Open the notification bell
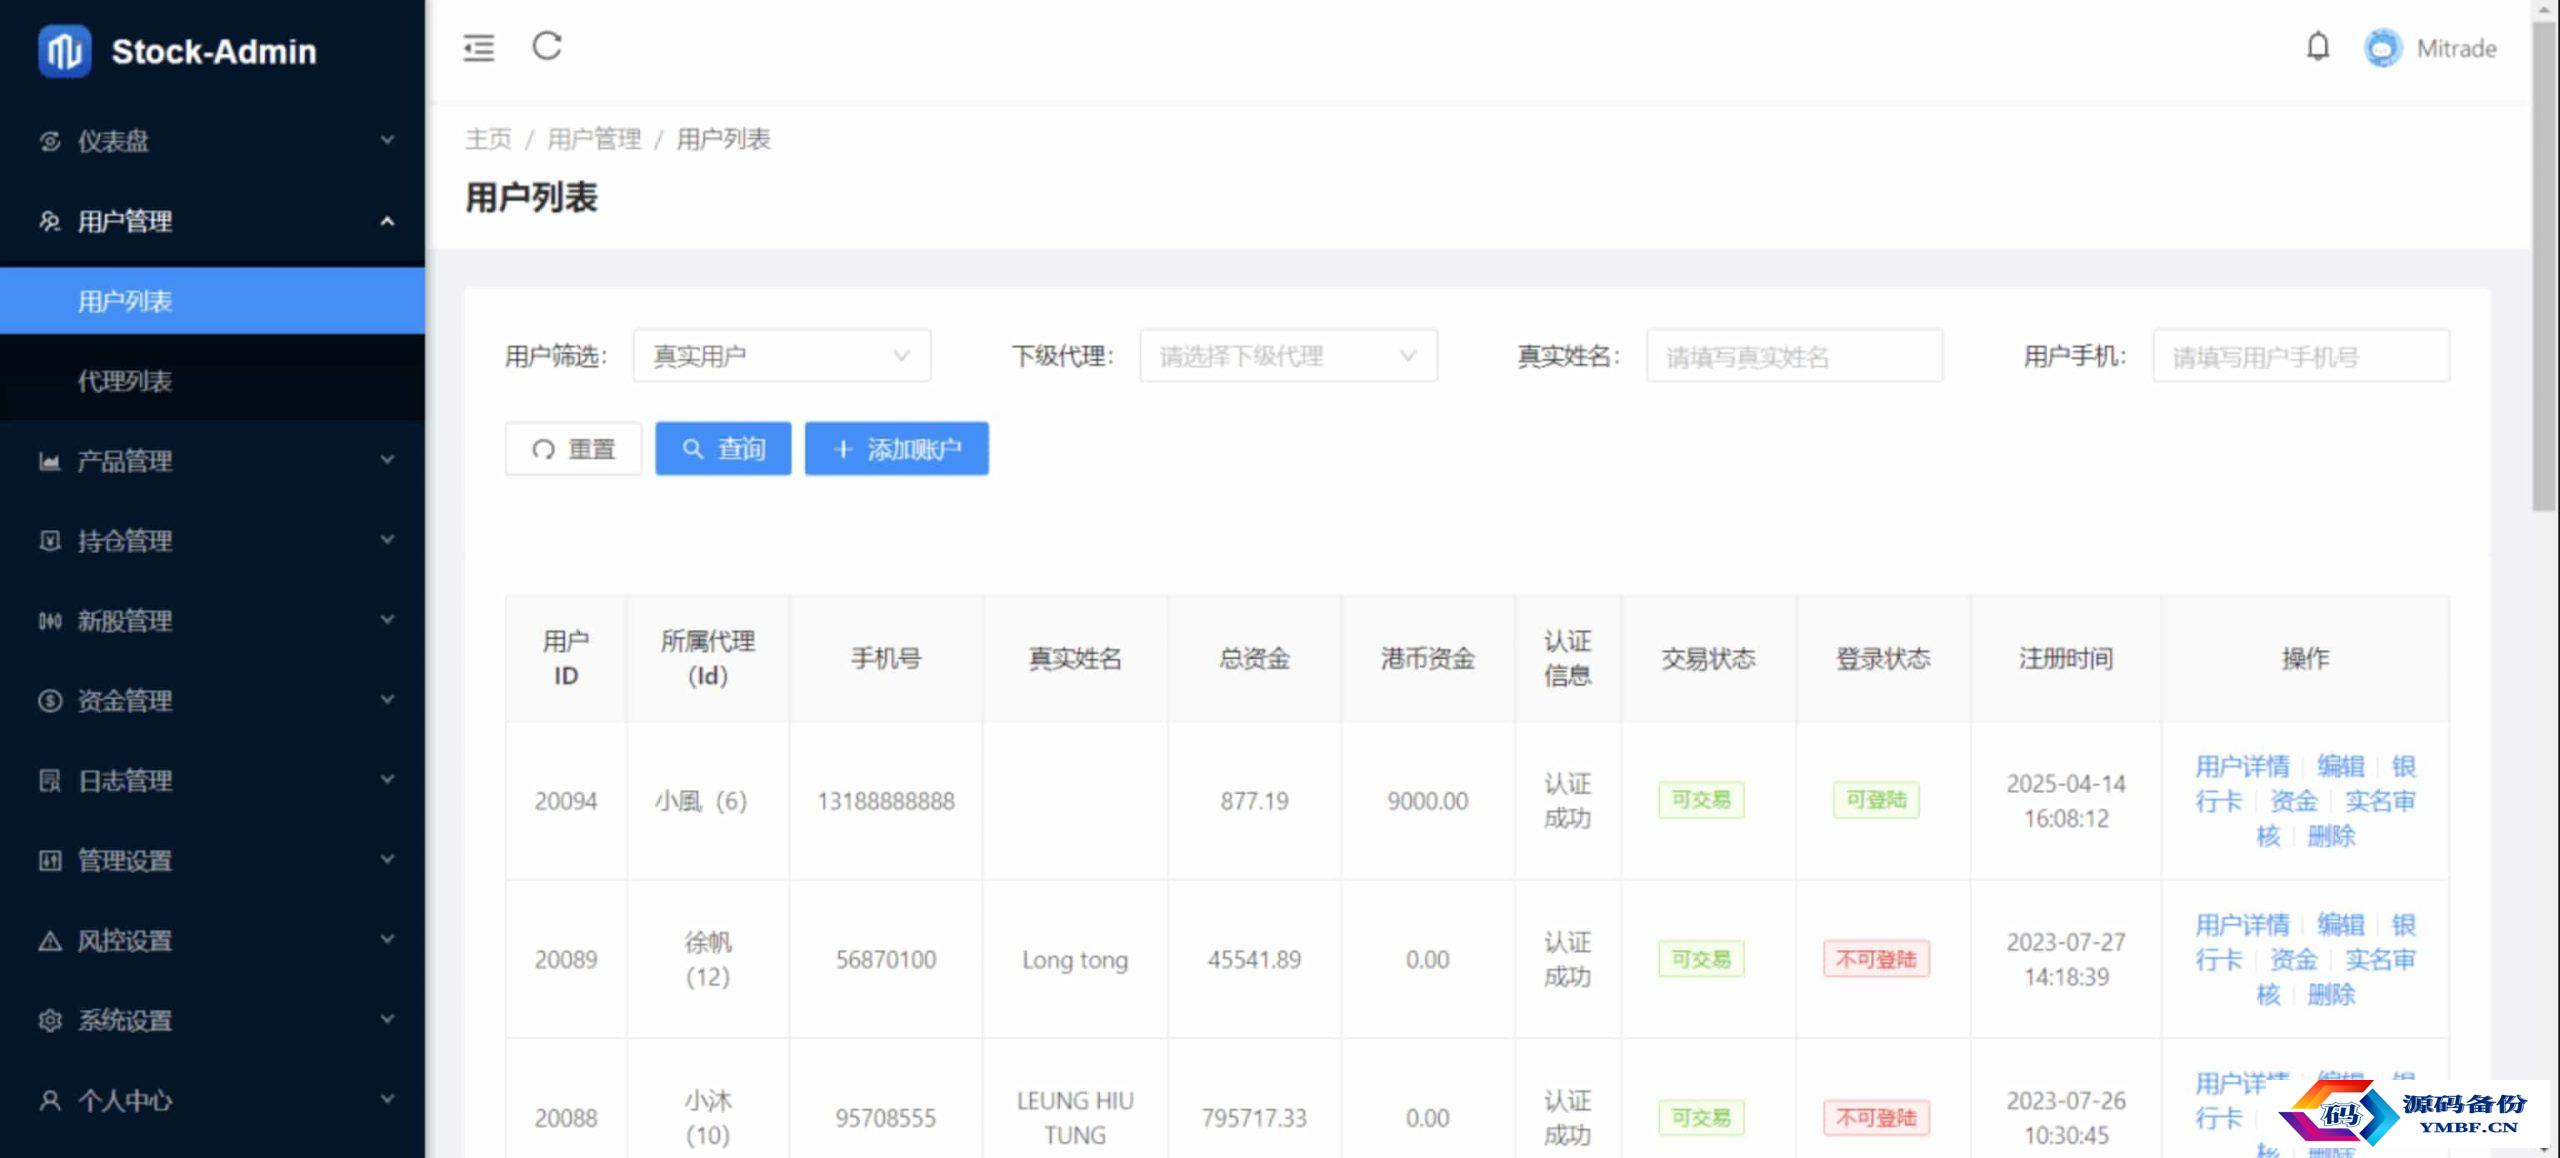The height and width of the screenshot is (1158, 2560). 2318,47
